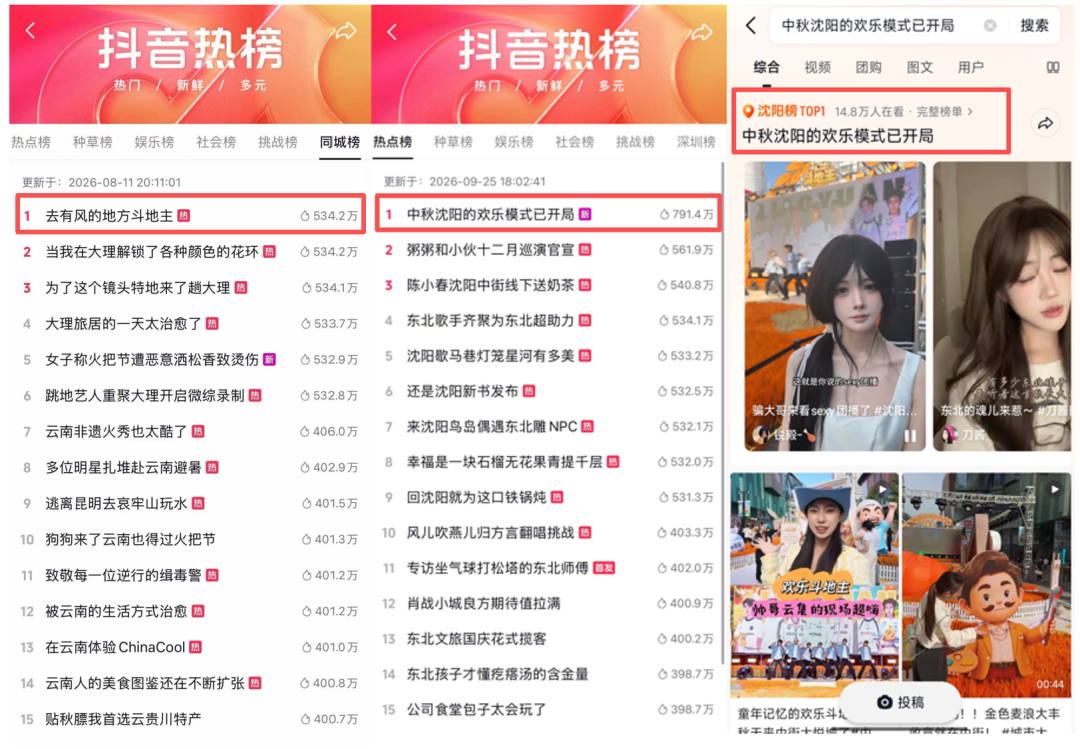Open 为了这个镜头特地来了趟大理 entry
Image resolution: width=1080 pixels, height=749 pixels.
click(x=191, y=287)
